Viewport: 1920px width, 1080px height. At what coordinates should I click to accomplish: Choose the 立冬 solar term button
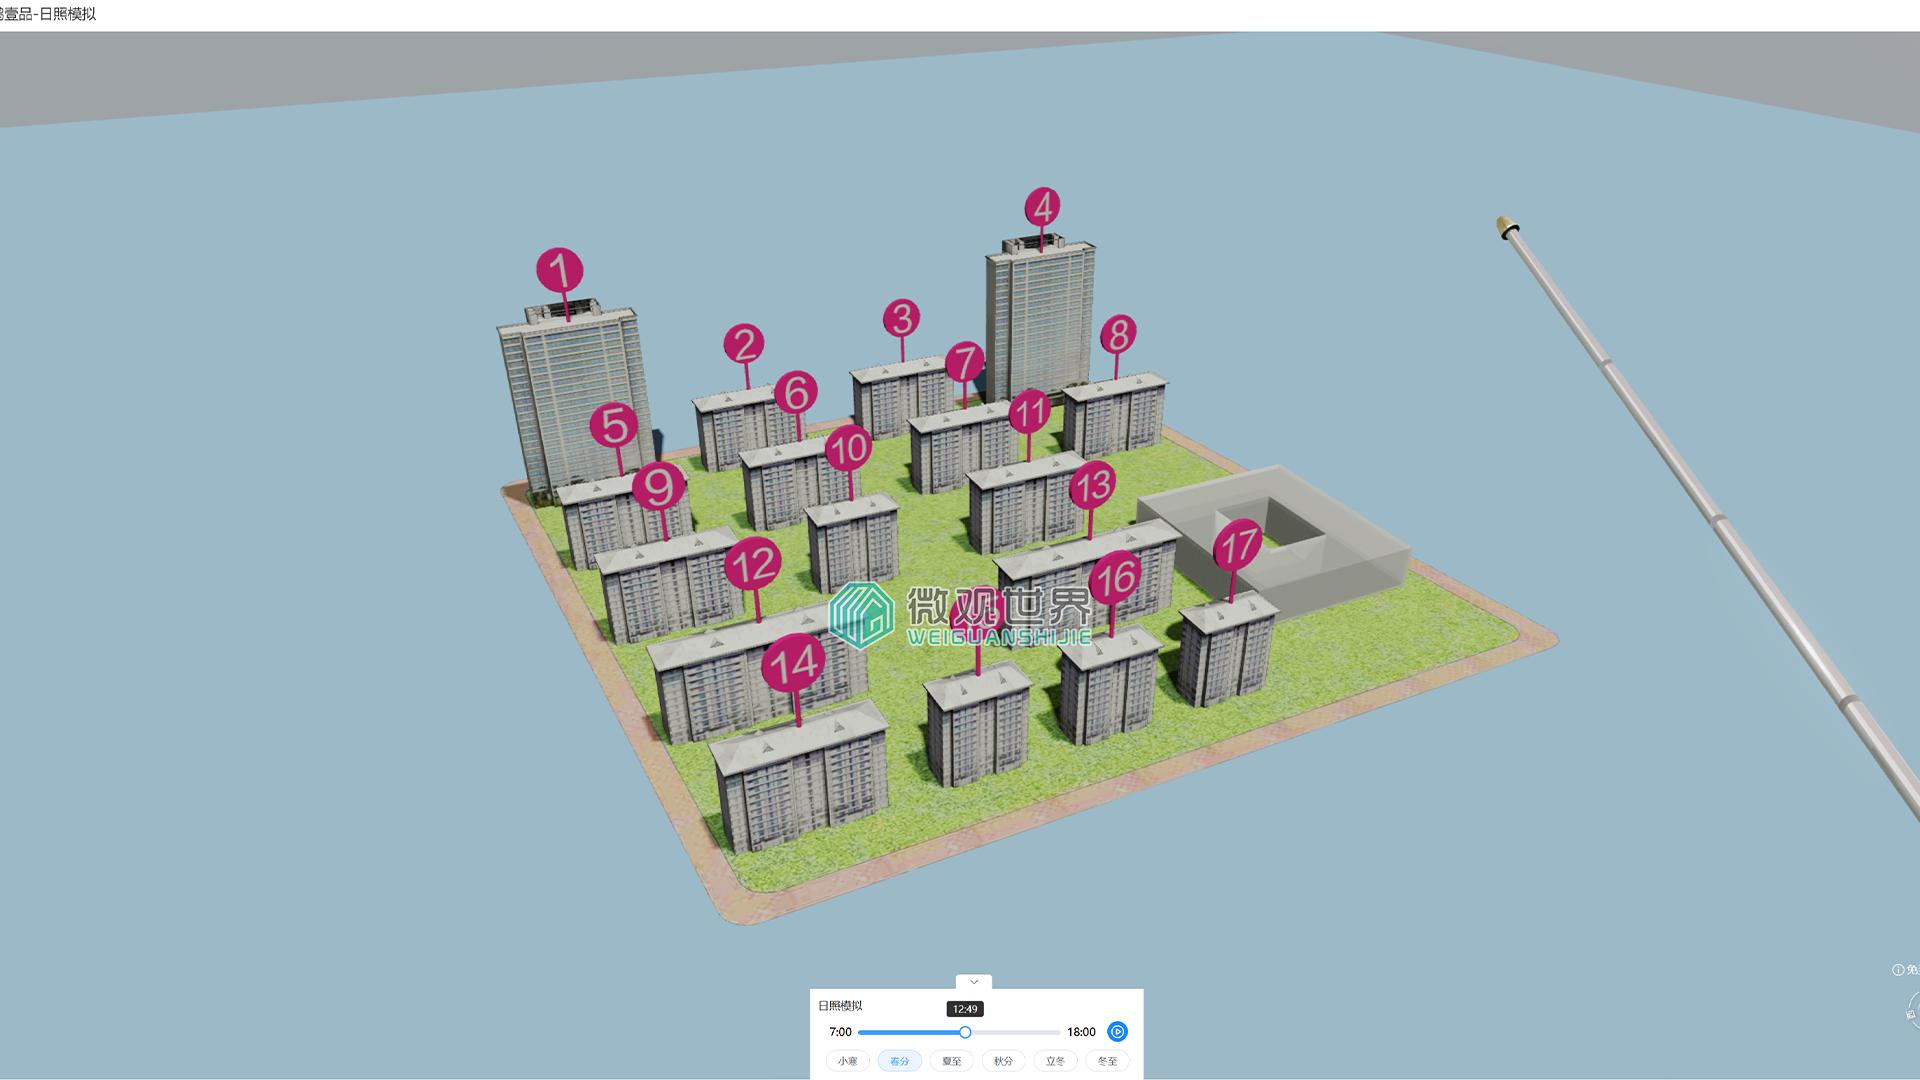click(1055, 1061)
